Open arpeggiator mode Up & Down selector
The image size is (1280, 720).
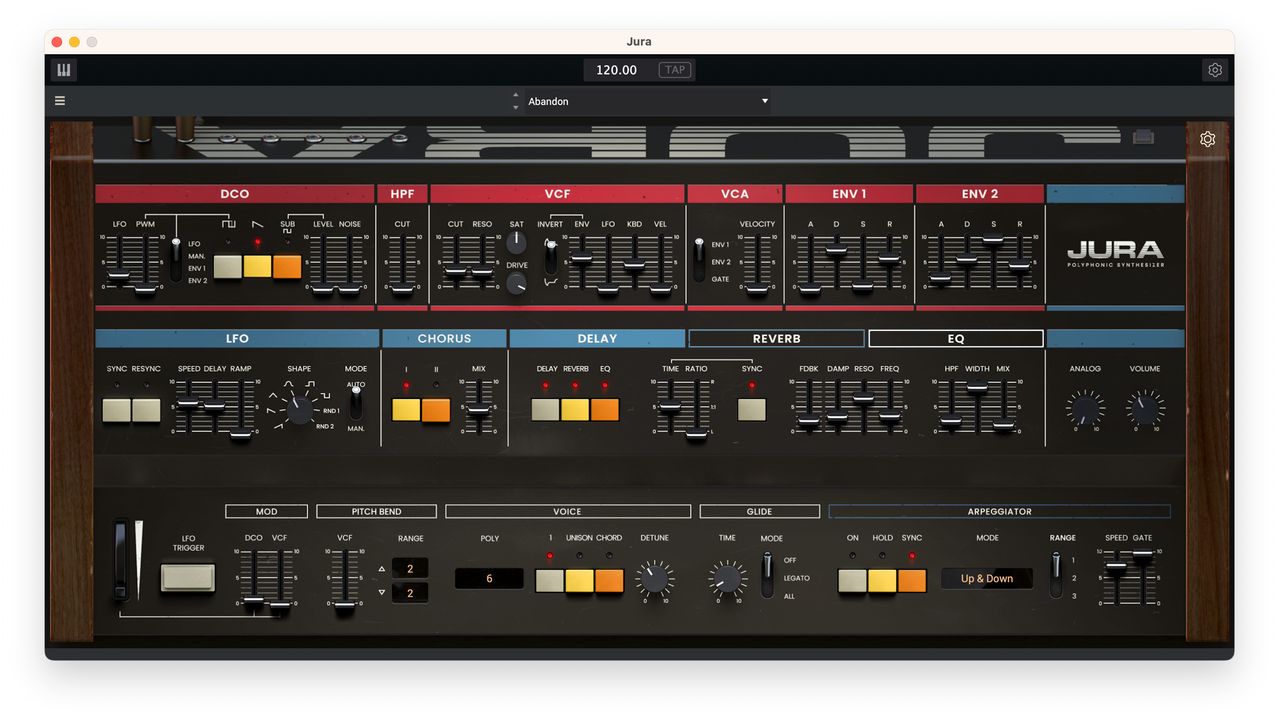pos(987,579)
